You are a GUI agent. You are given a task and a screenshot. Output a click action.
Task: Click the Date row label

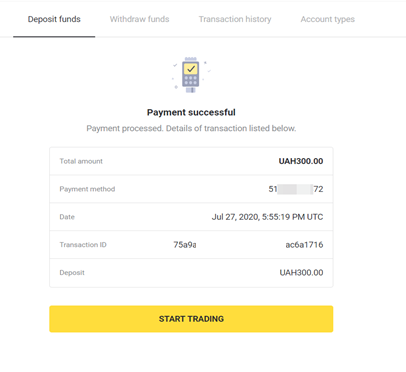pos(67,217)
